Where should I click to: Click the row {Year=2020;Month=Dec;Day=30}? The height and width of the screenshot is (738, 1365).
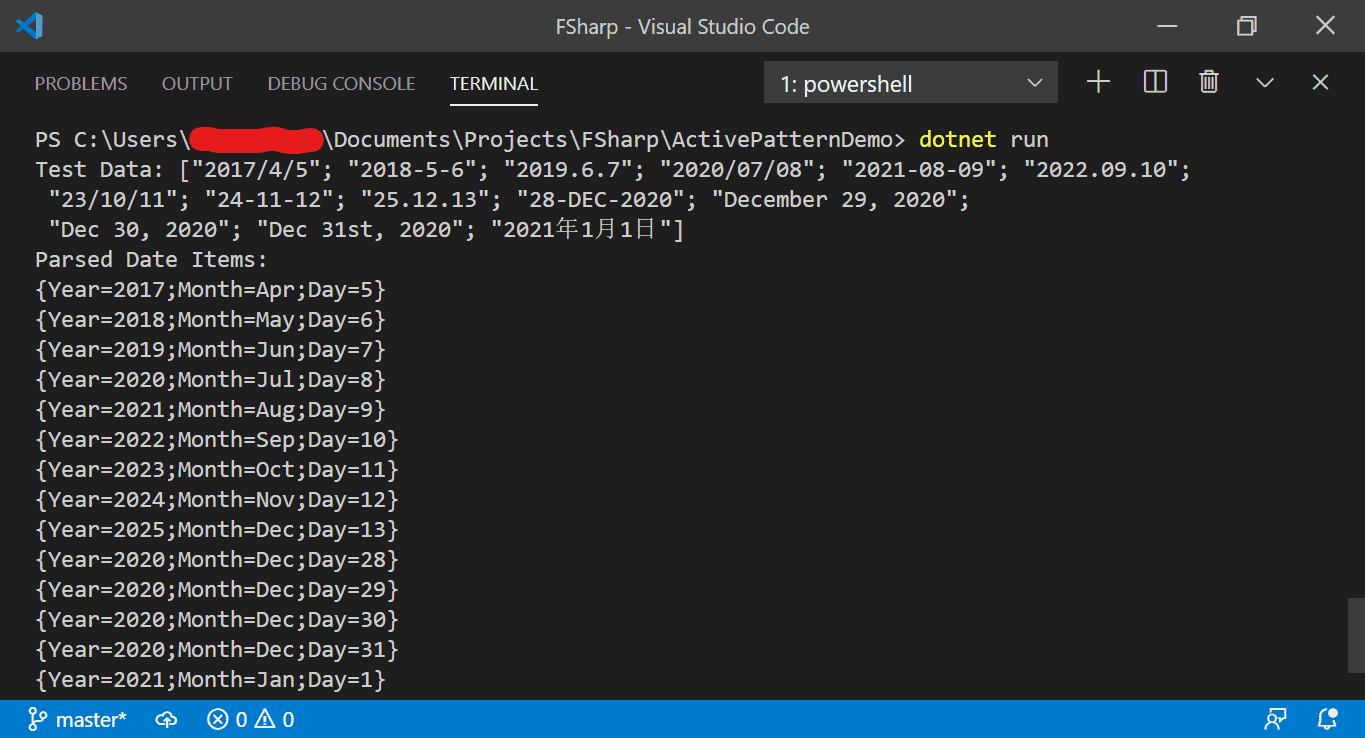[x=217, y=620]
